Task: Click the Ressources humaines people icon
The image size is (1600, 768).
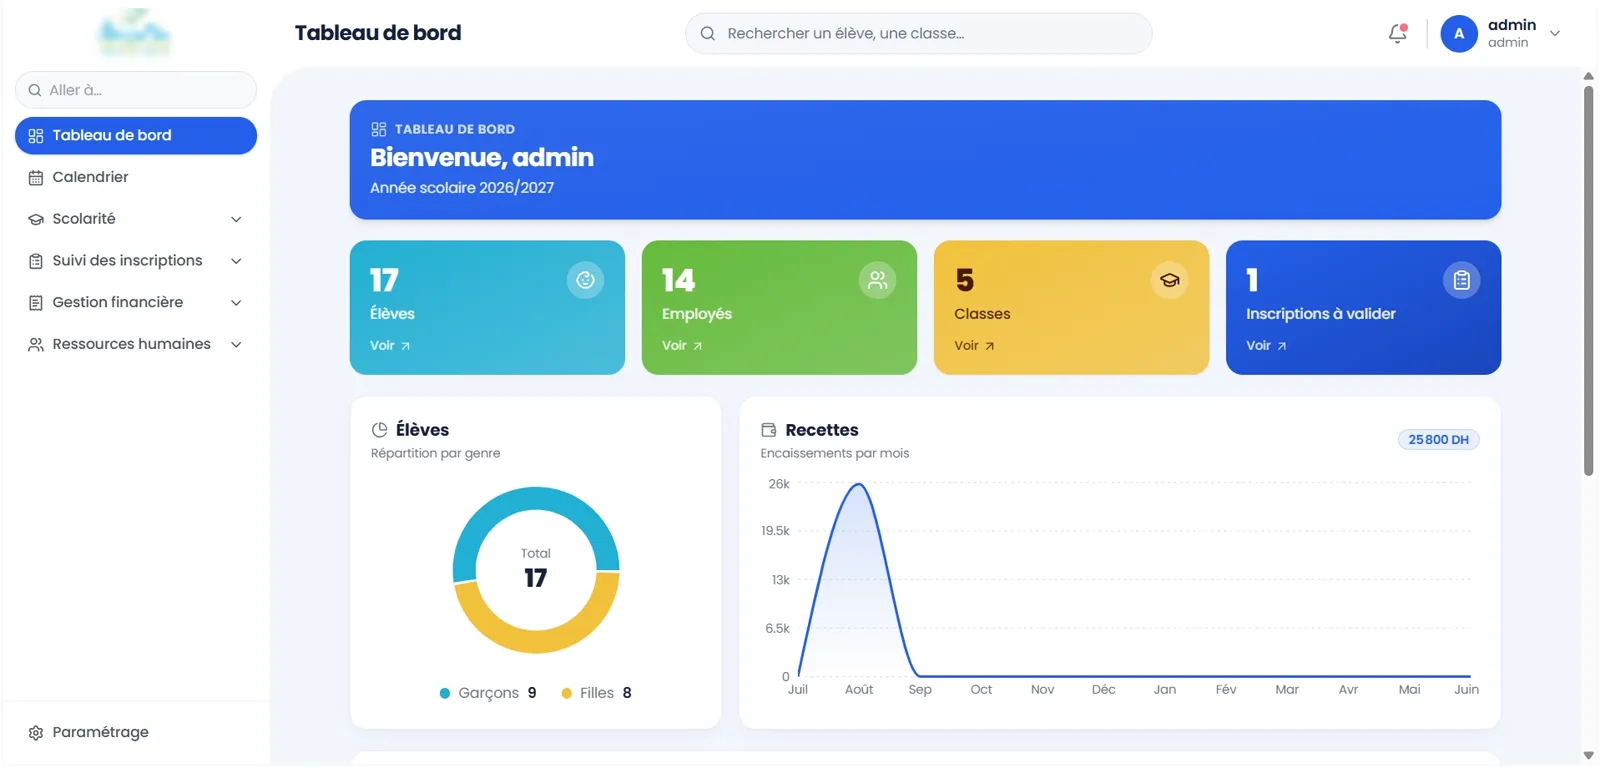Action: [x=36, y=345]
